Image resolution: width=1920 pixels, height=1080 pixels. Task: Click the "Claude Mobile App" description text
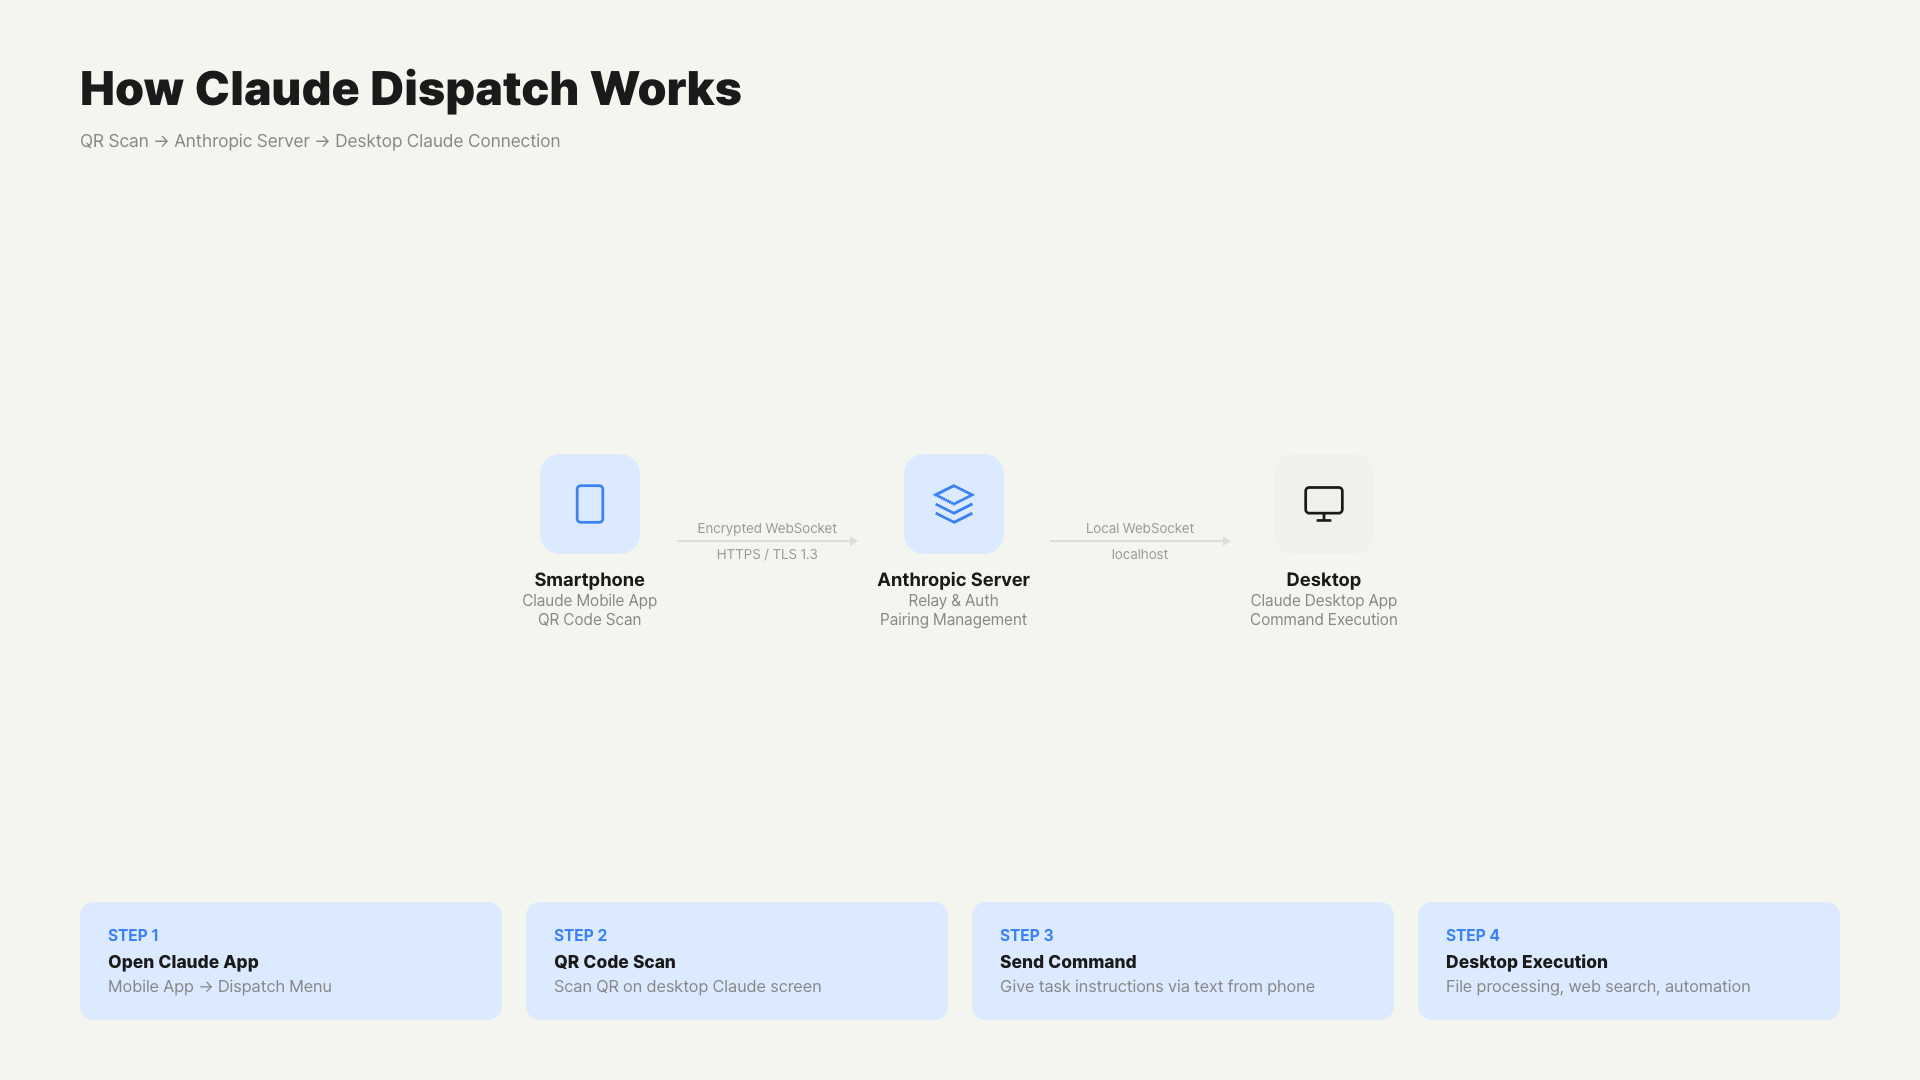coord(589,600)
